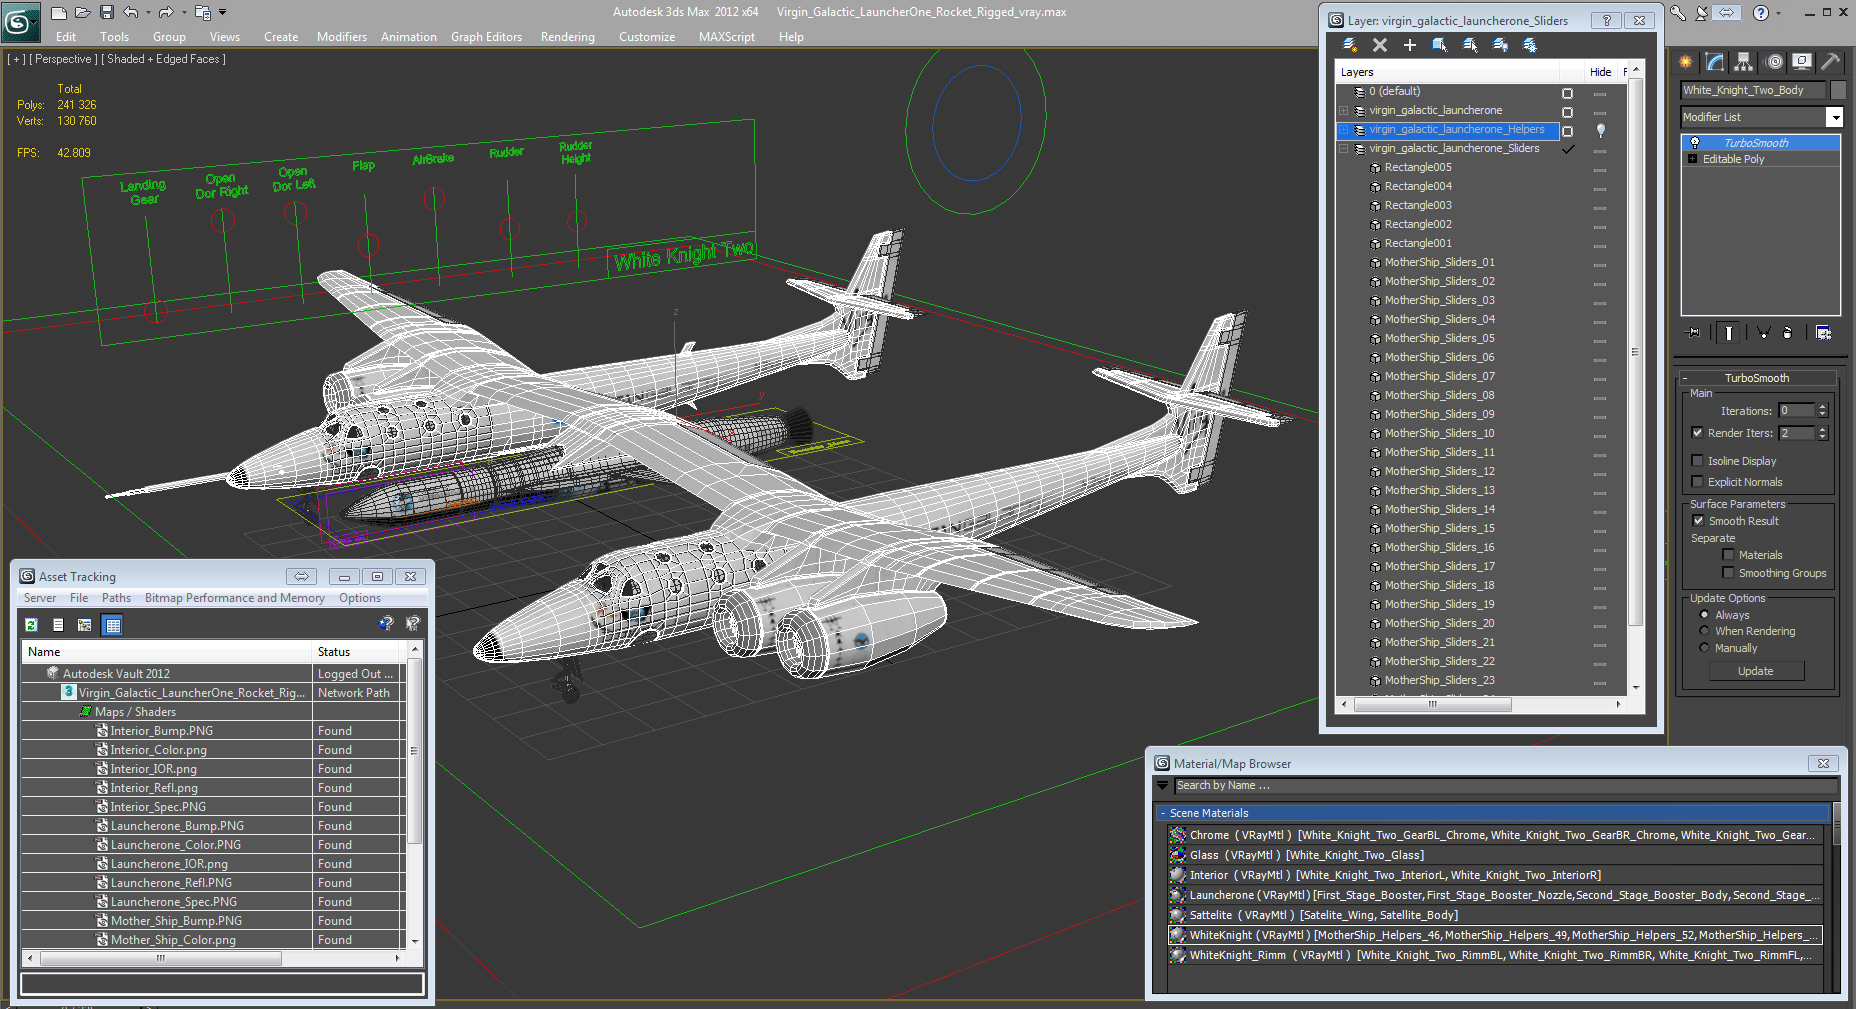The width and height of the screenshot is (1856, 1009).
Task: Open the Display command panel tab
Action: pos(1802,62)
